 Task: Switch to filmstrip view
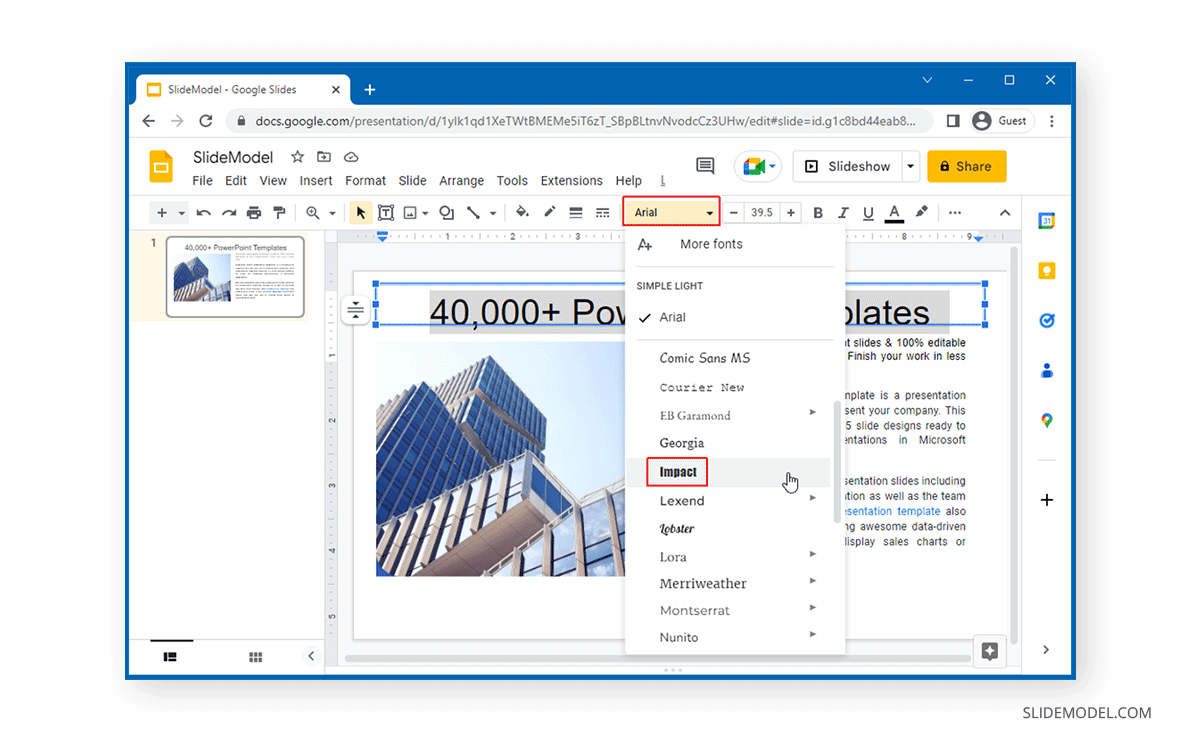170,657
